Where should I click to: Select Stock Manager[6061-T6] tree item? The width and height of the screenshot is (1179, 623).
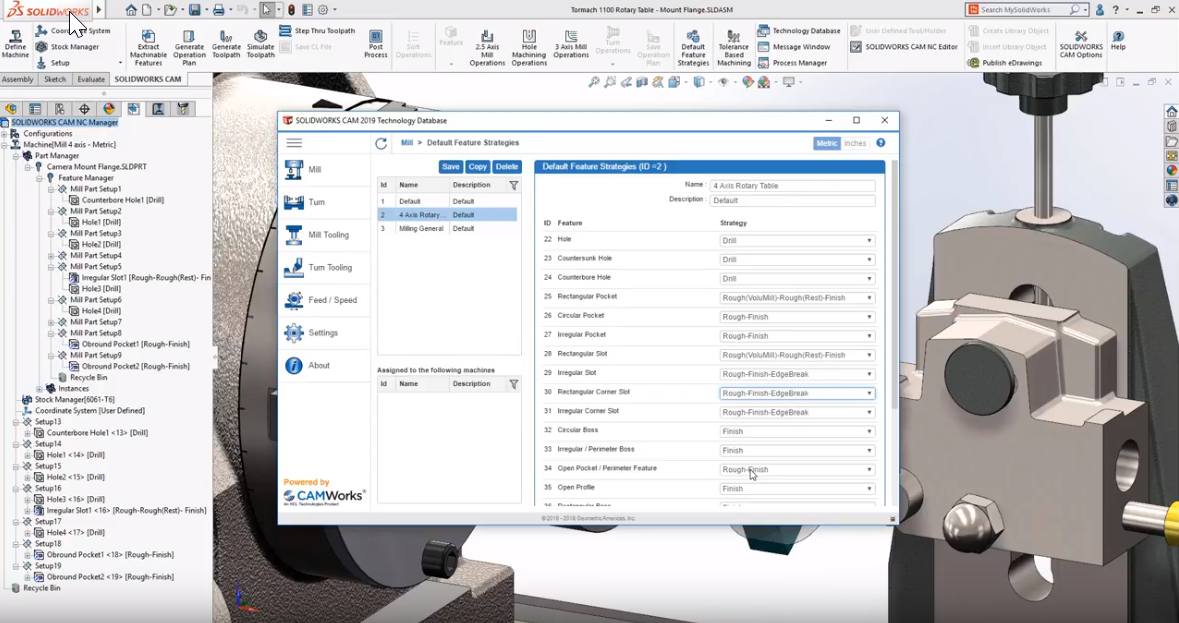[x=74, y=400]
